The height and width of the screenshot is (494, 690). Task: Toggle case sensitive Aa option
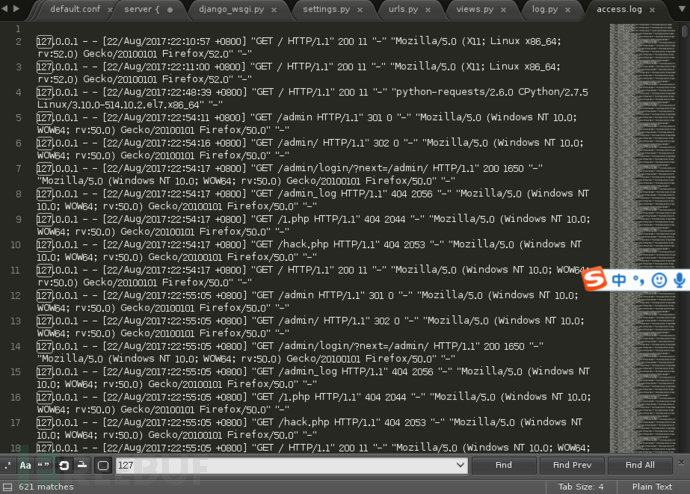click(26, 465)
